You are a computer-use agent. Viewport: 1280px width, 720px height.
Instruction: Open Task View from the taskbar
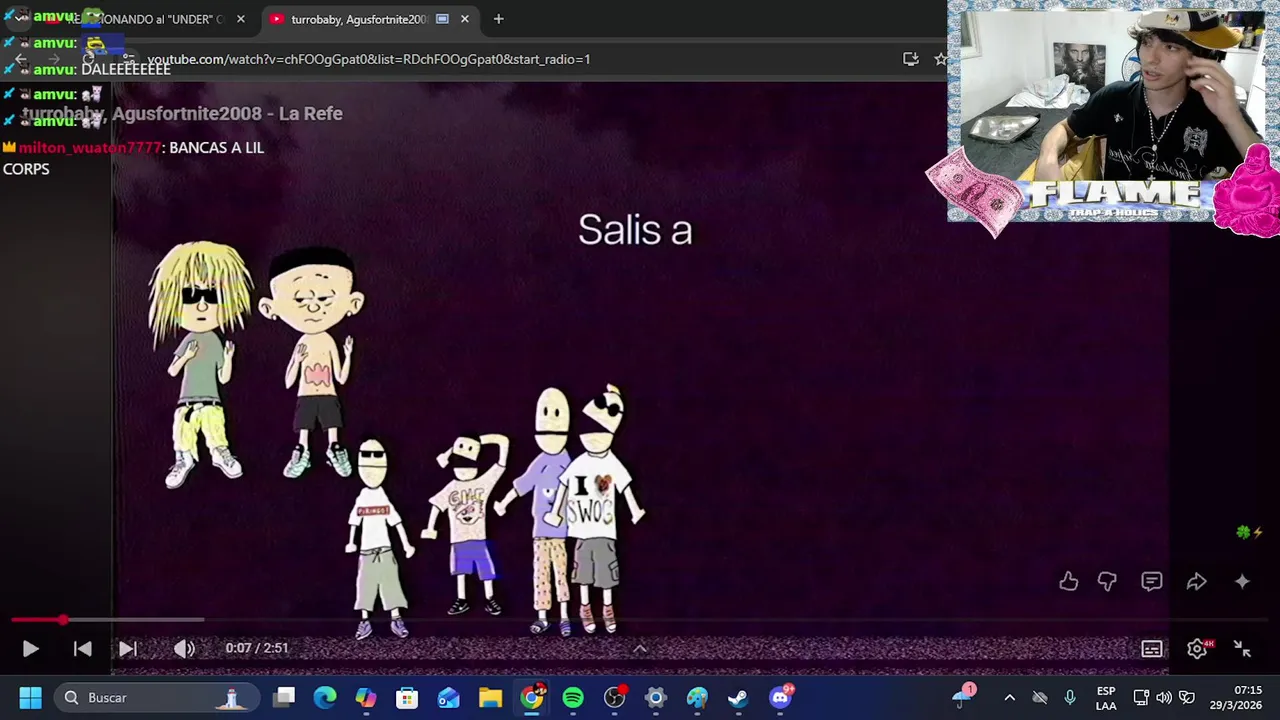[284, 698]
